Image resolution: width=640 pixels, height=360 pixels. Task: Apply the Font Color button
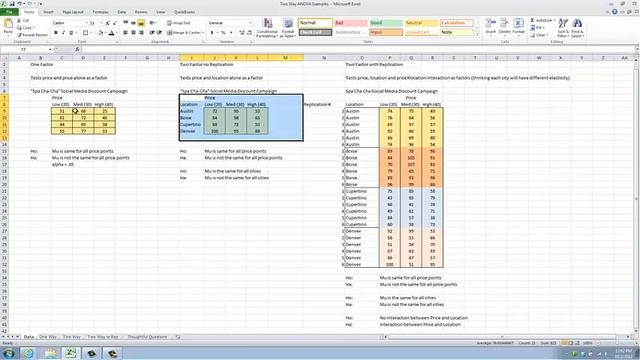(111, 33)
